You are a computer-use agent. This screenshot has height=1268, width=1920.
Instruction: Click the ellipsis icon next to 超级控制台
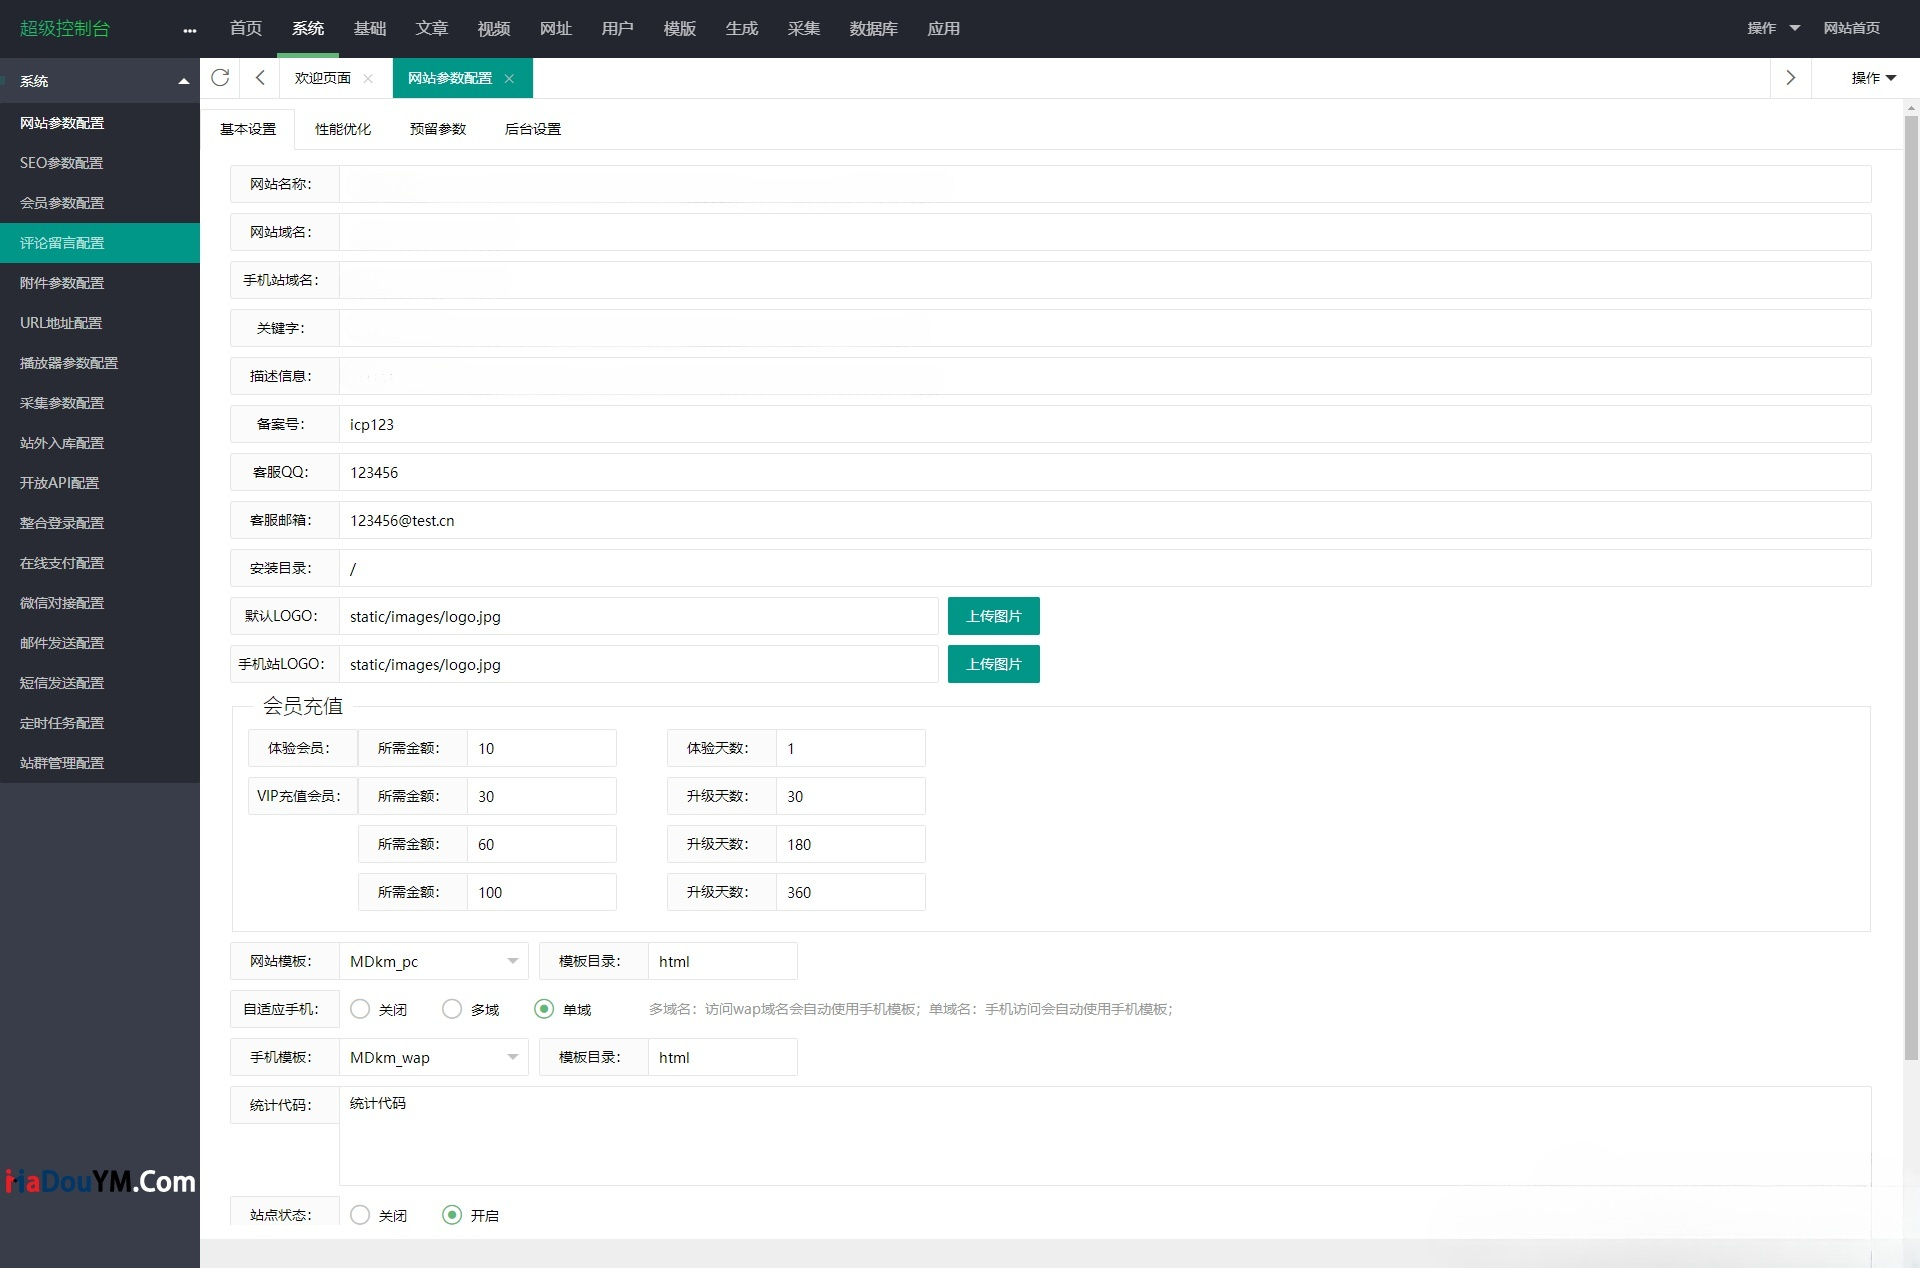pos(189,29)
